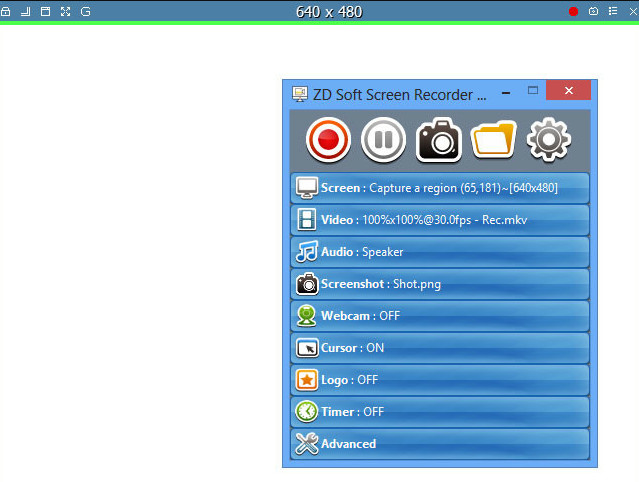
Task: Take a screenshot from the capture bar camera
Action: click(593, 11)
